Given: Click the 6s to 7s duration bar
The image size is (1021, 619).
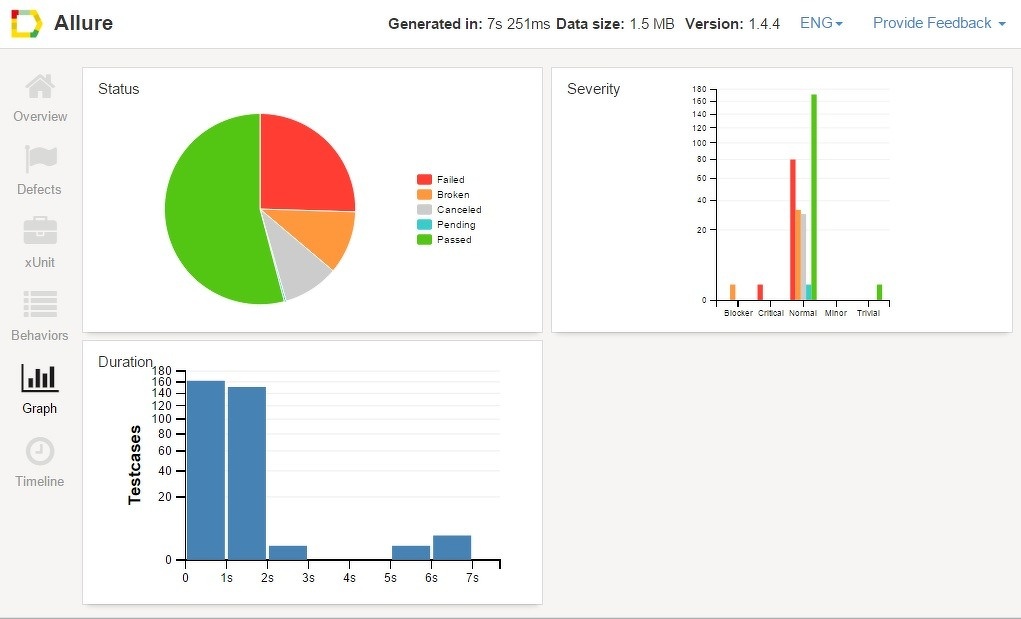Looking at the screenshot, I should tap(452, 548).
